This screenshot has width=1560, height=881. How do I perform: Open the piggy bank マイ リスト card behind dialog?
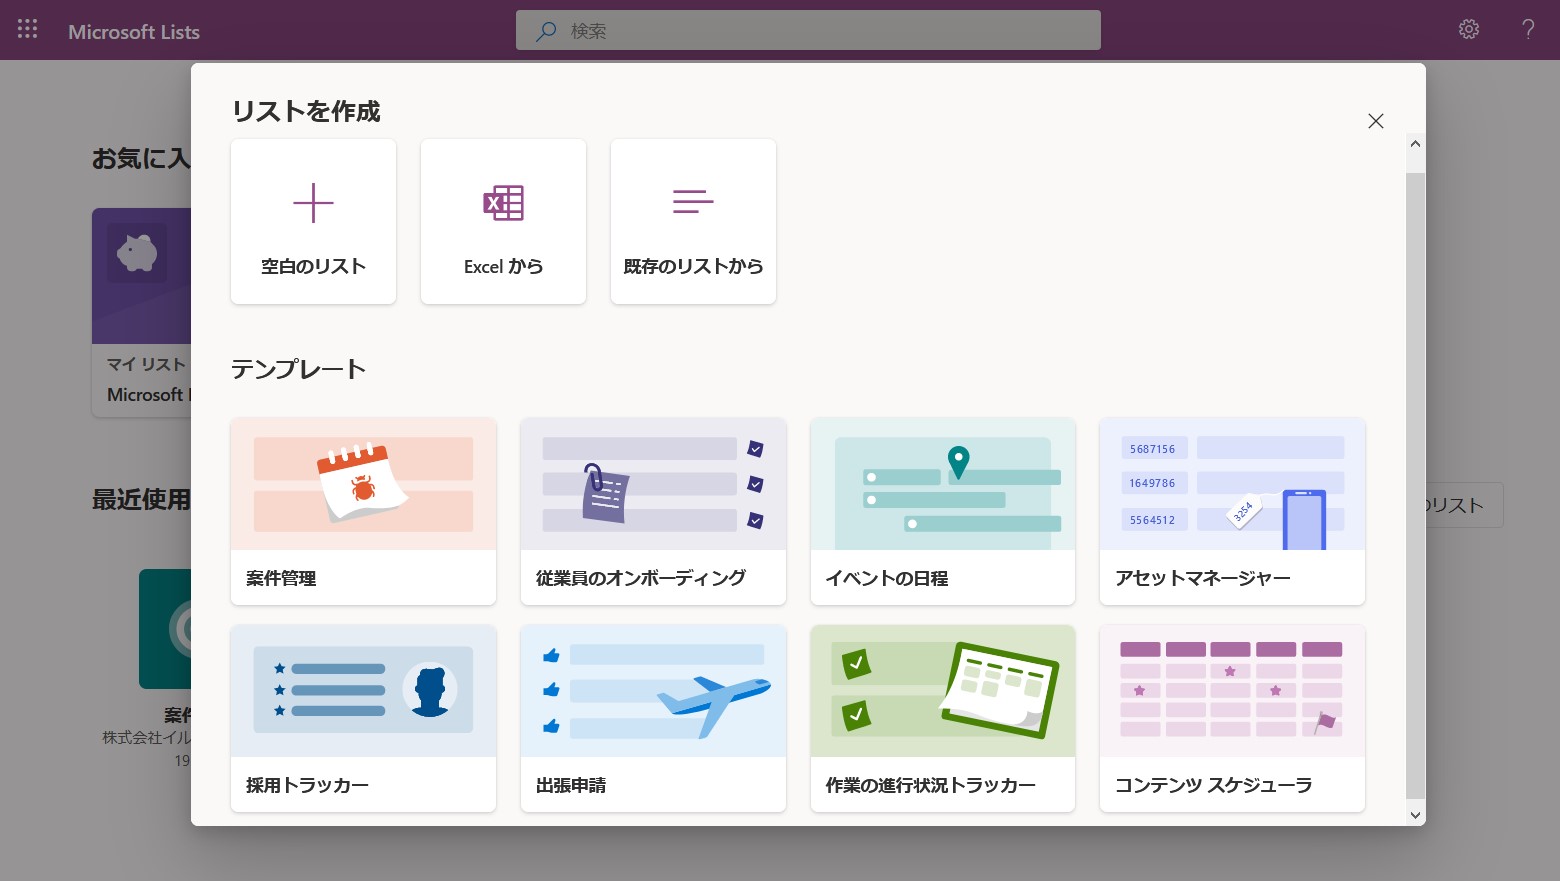141,312
